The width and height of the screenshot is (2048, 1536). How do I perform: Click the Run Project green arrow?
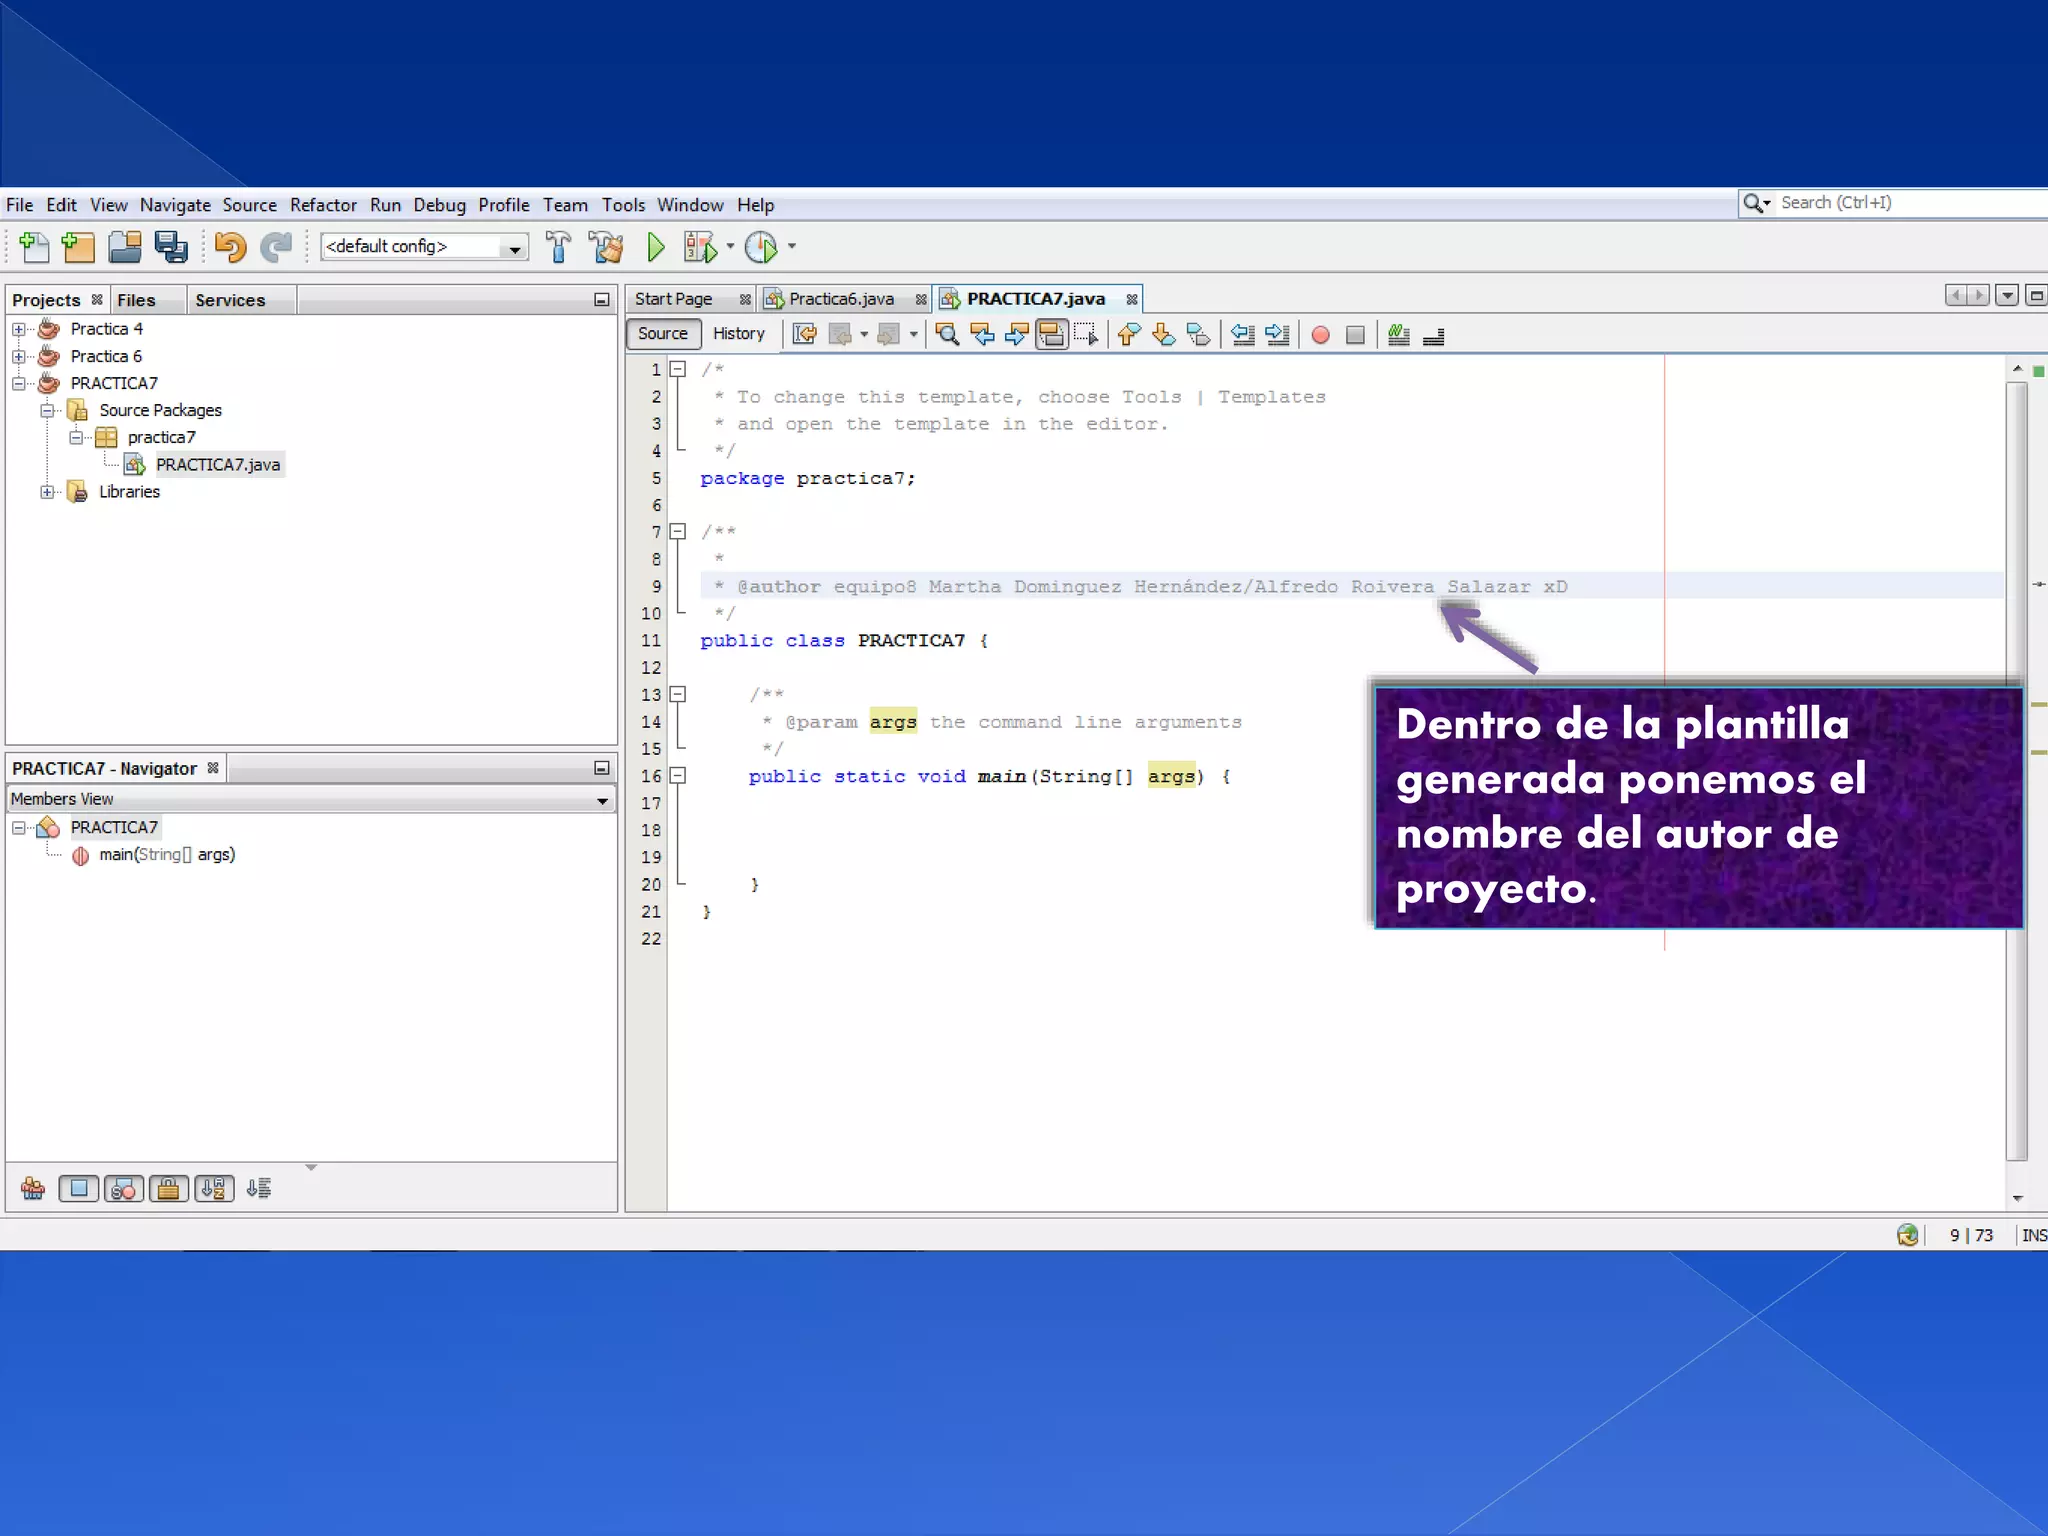(x=655, y=247)
